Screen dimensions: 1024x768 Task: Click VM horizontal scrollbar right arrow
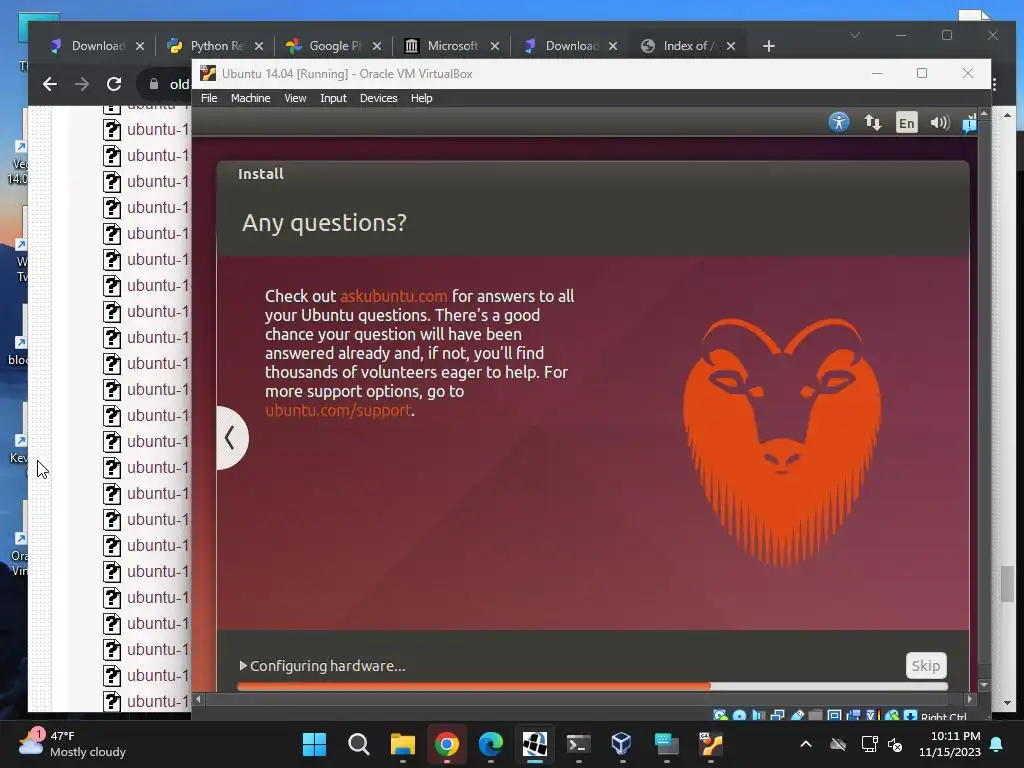970,699
